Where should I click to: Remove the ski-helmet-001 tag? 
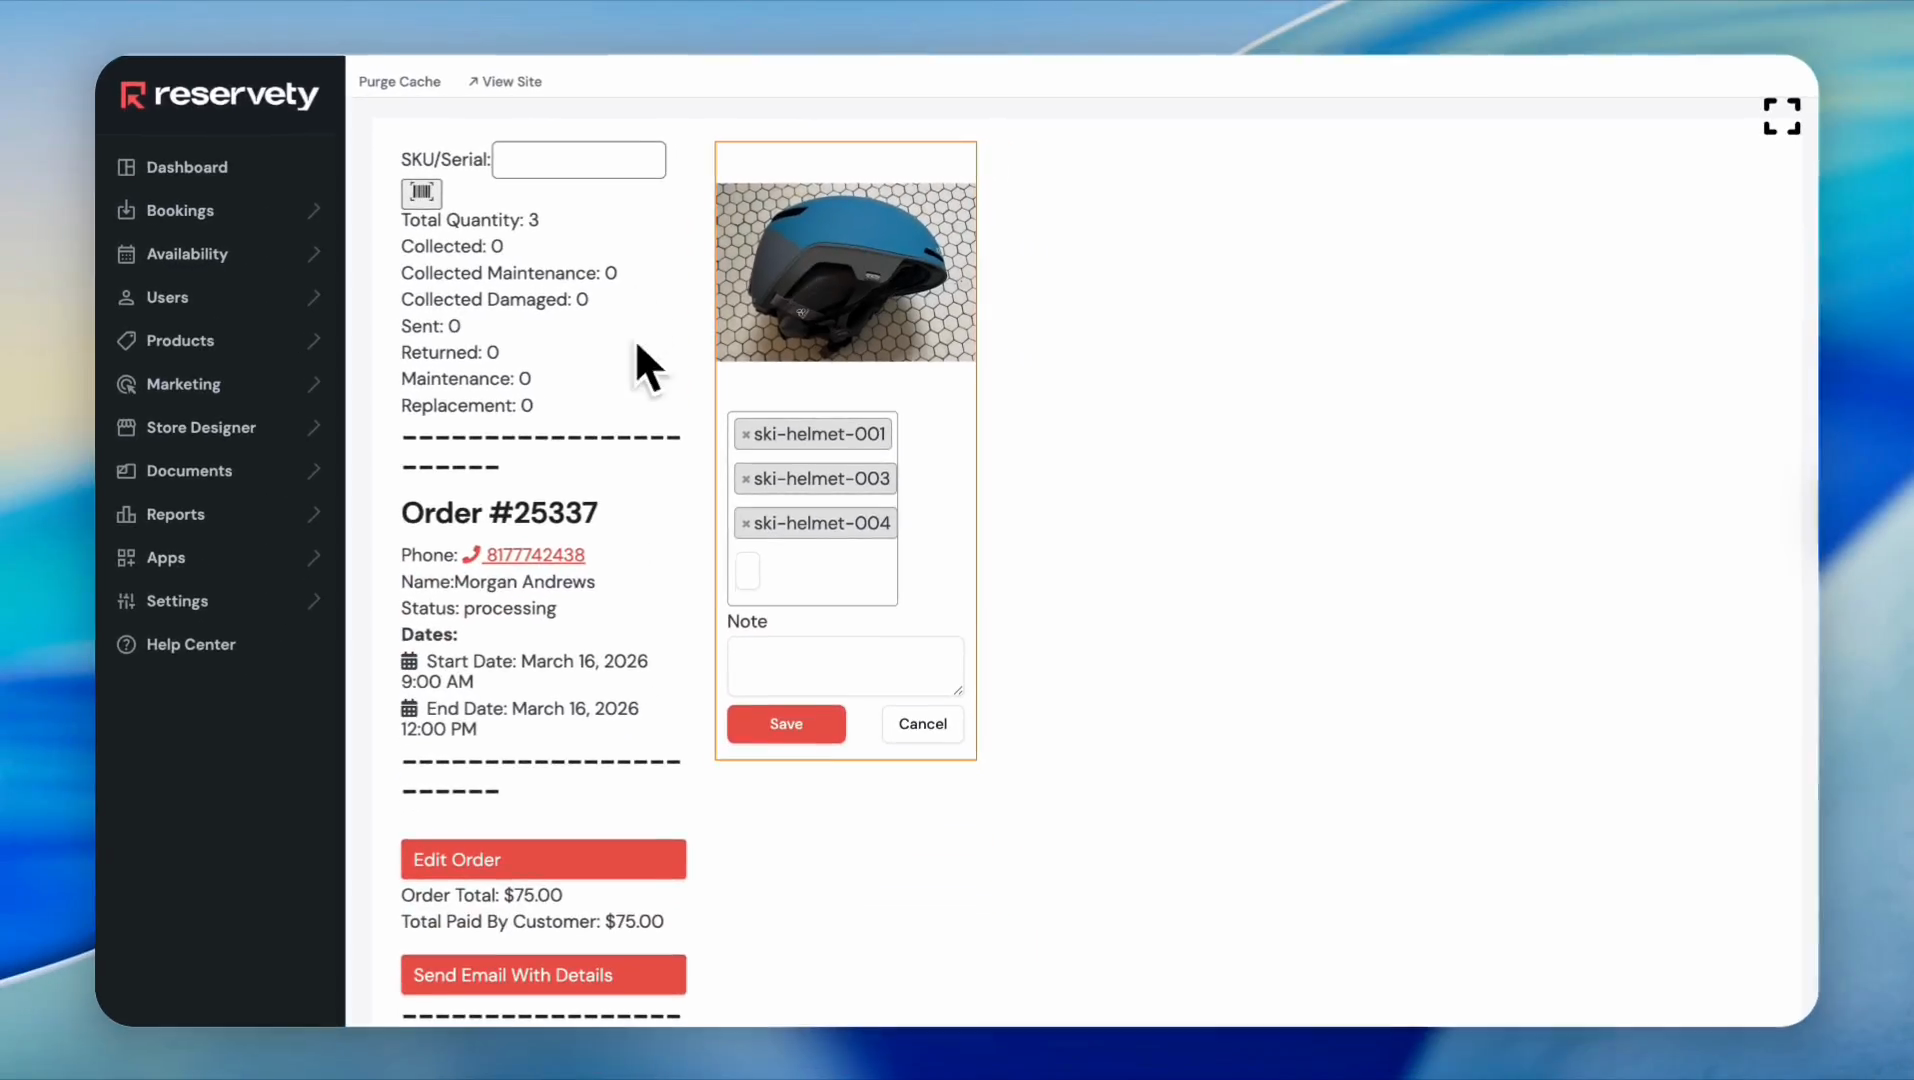(745, 435)
